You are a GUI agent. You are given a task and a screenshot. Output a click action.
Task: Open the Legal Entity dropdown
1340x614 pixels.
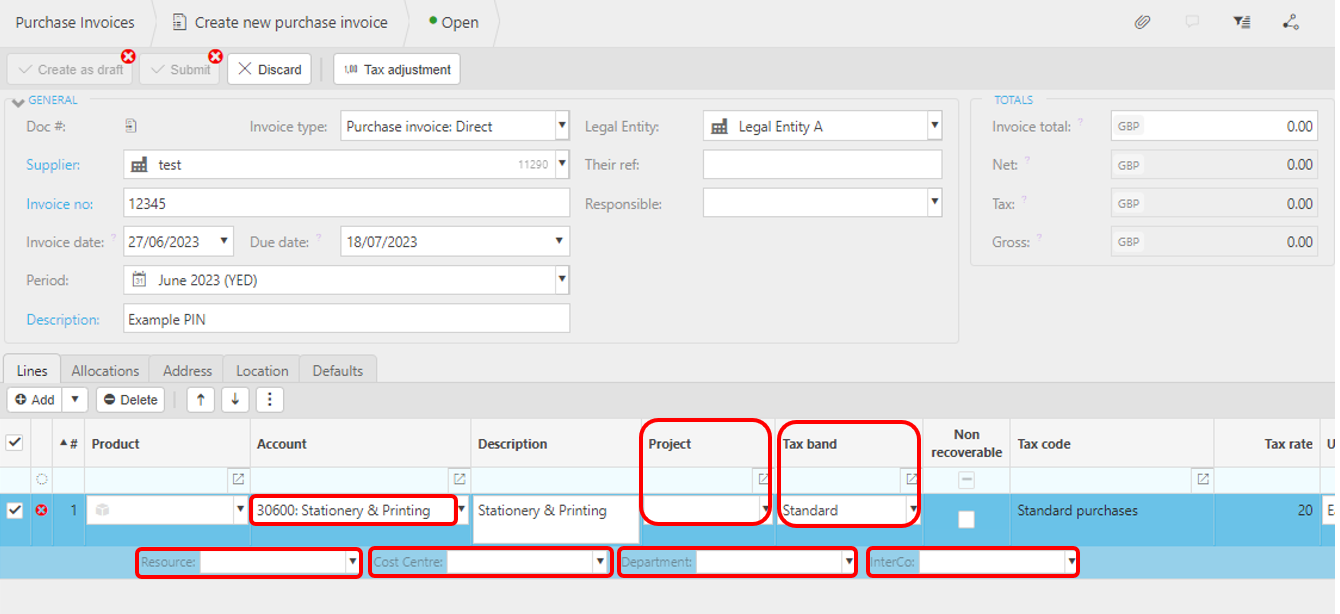[x=934, y=126]
